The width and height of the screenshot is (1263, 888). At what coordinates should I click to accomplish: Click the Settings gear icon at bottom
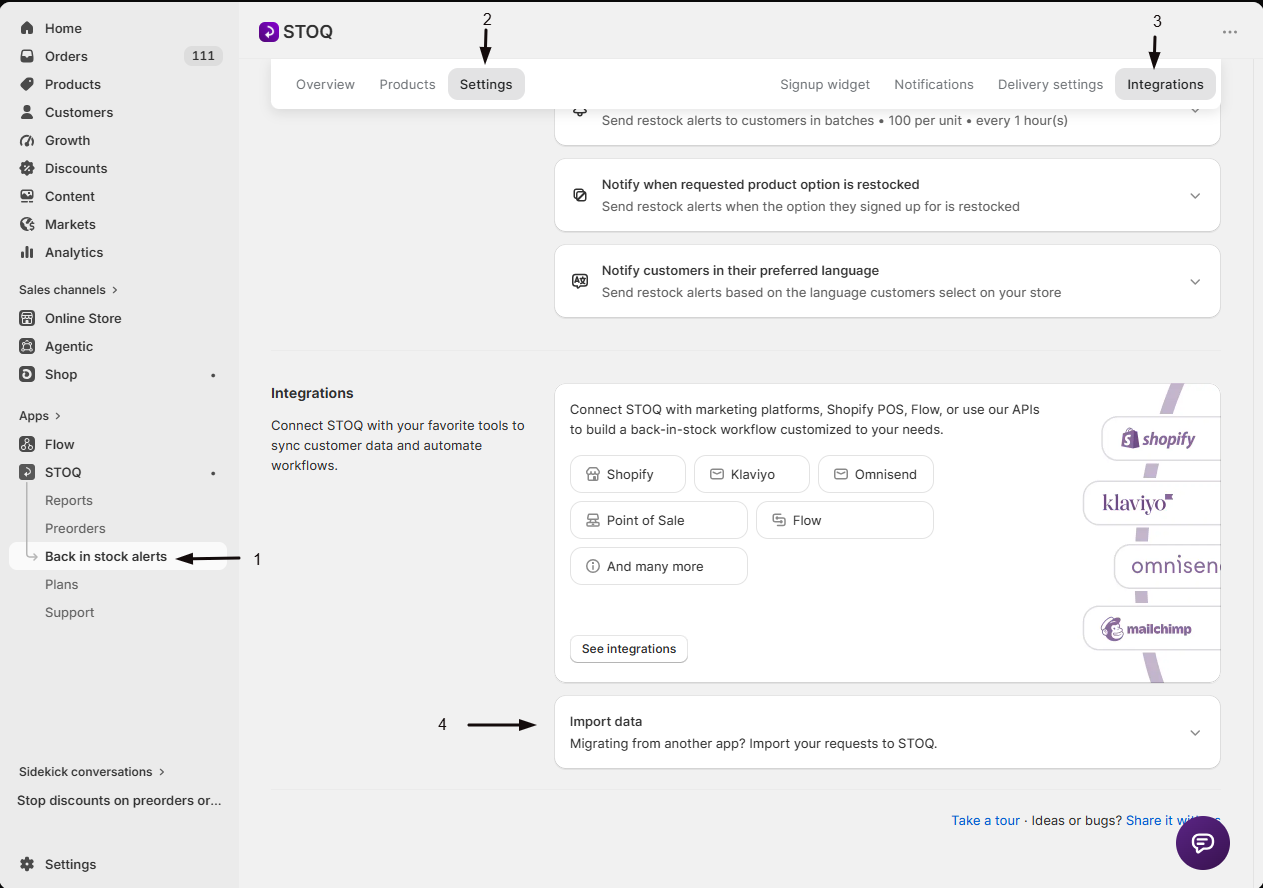pyautogui.click(x=27, y=864)
